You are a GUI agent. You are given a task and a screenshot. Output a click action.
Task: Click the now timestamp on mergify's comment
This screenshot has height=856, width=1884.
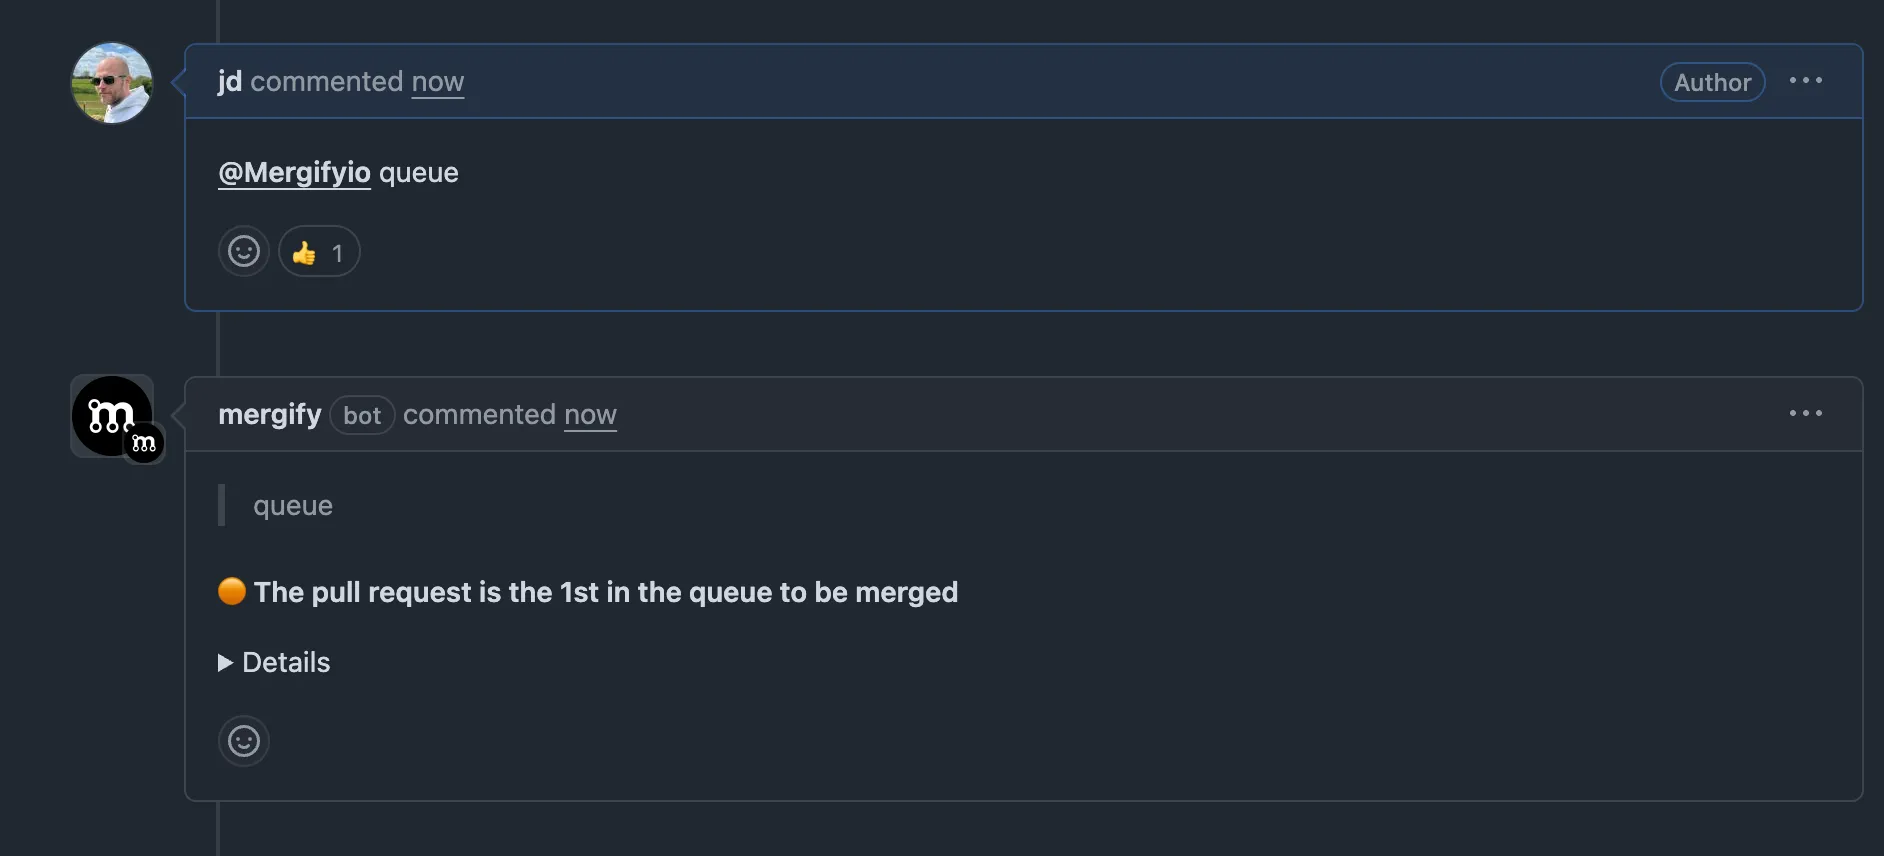pyautogui.click(x=590, y=415)
